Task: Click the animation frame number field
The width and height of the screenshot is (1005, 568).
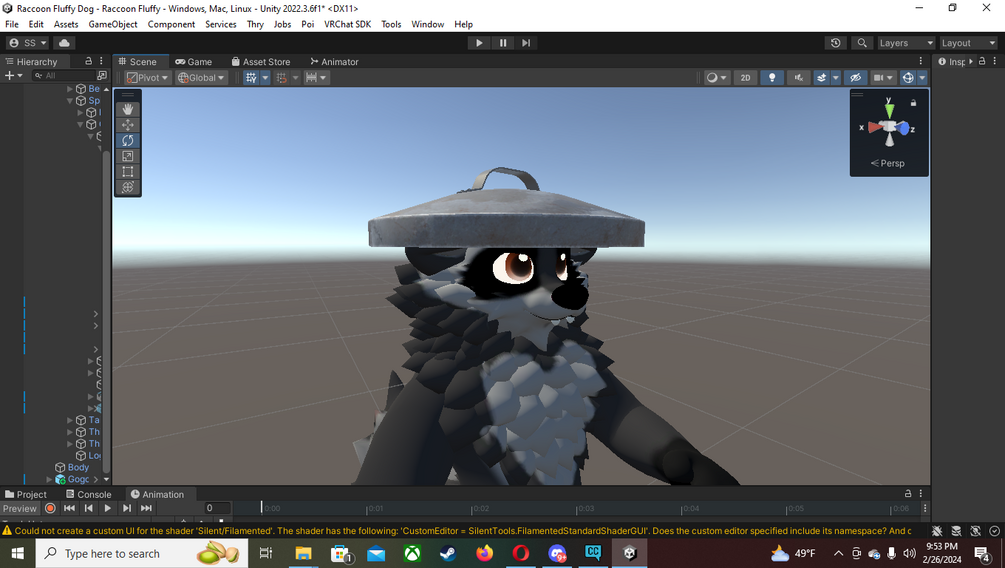Action: click(217, 508)
